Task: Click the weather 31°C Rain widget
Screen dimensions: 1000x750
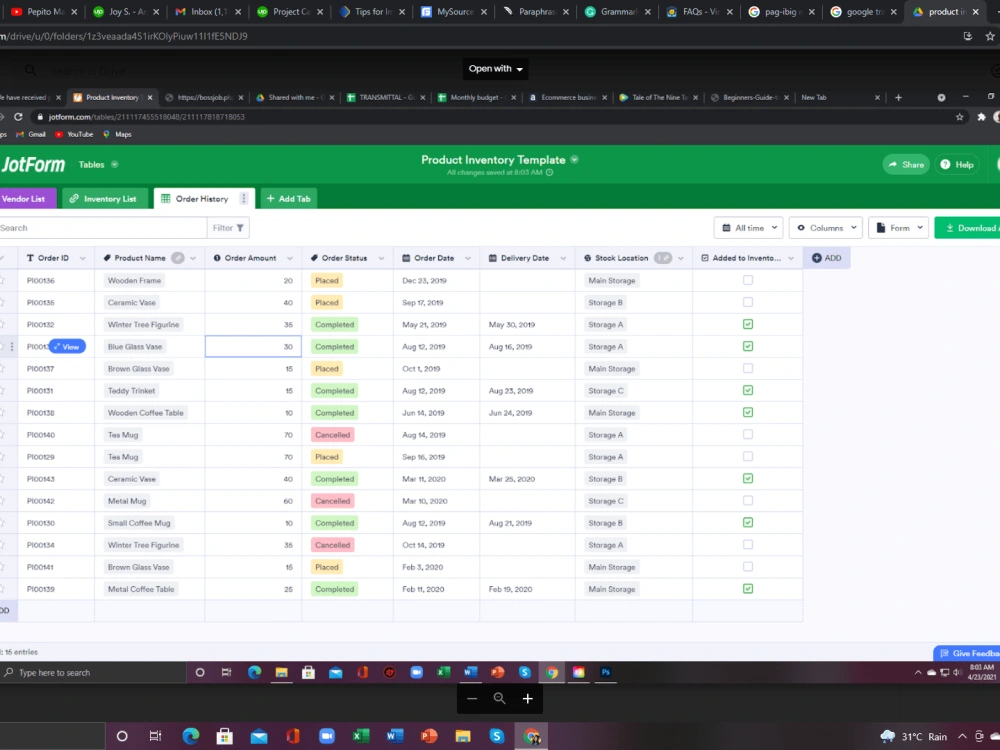Action: tap(913, 737)
